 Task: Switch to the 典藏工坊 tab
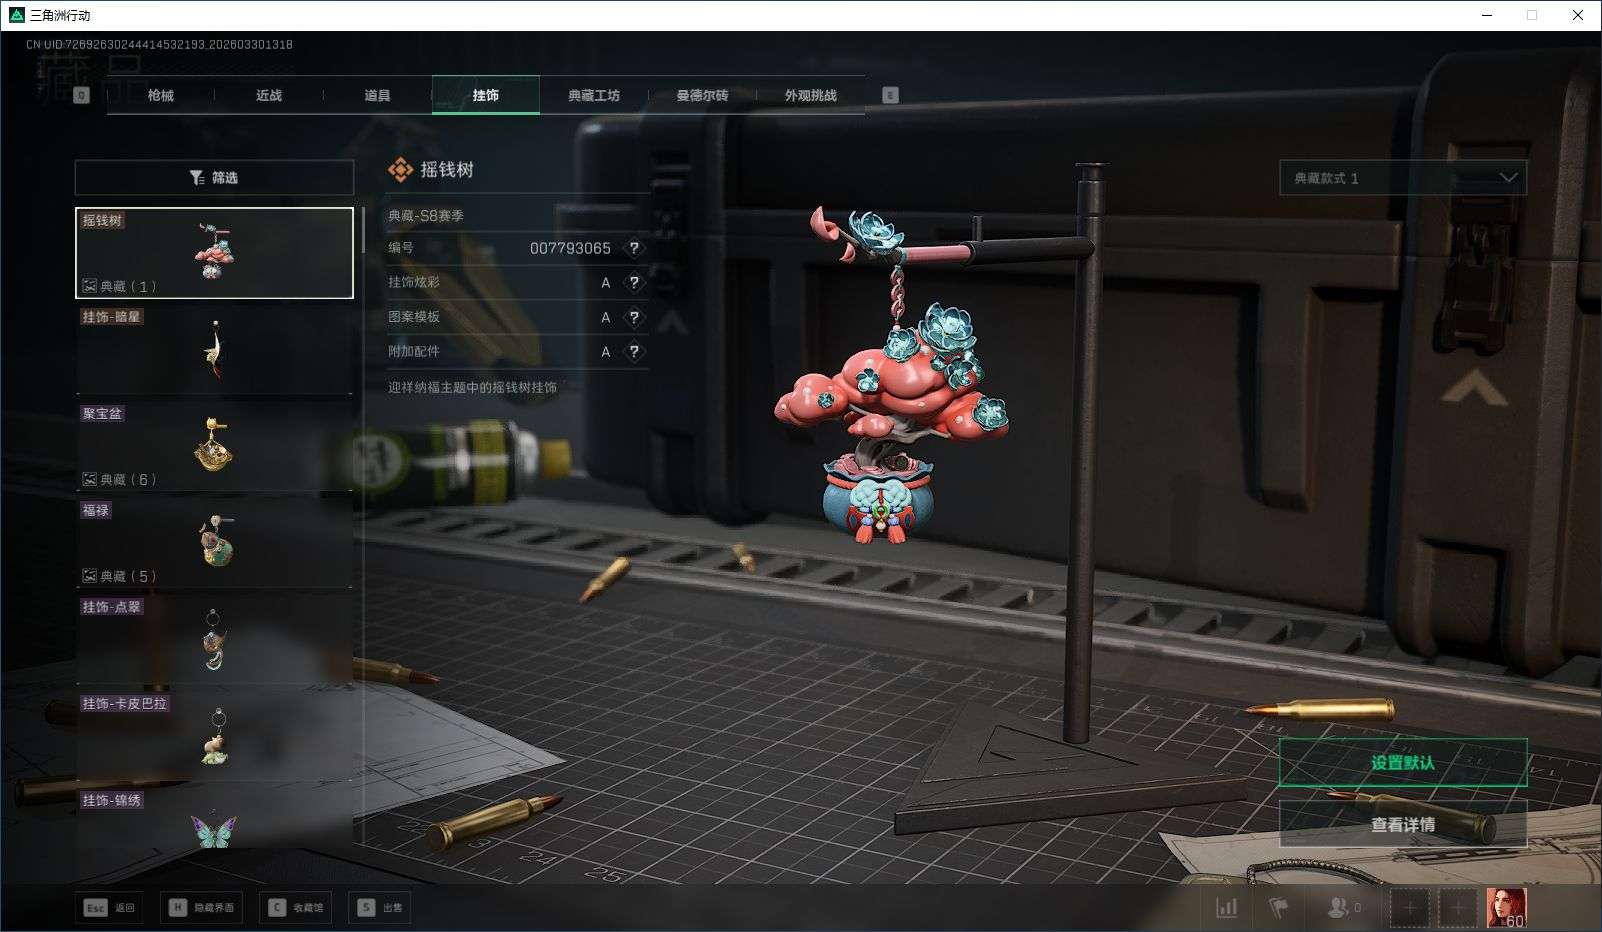point(594,95)
